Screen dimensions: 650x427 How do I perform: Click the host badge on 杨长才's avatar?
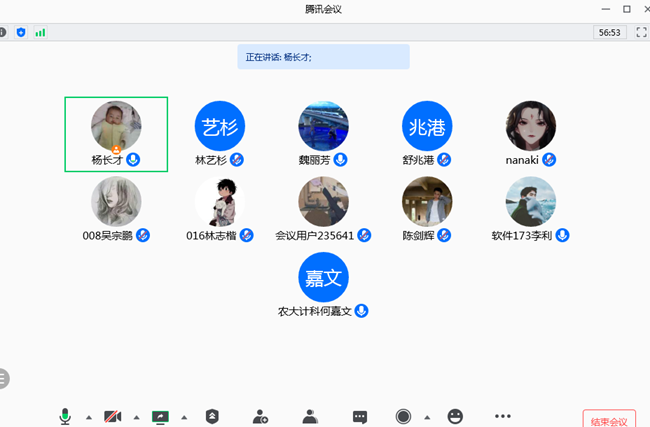(116, 150)
